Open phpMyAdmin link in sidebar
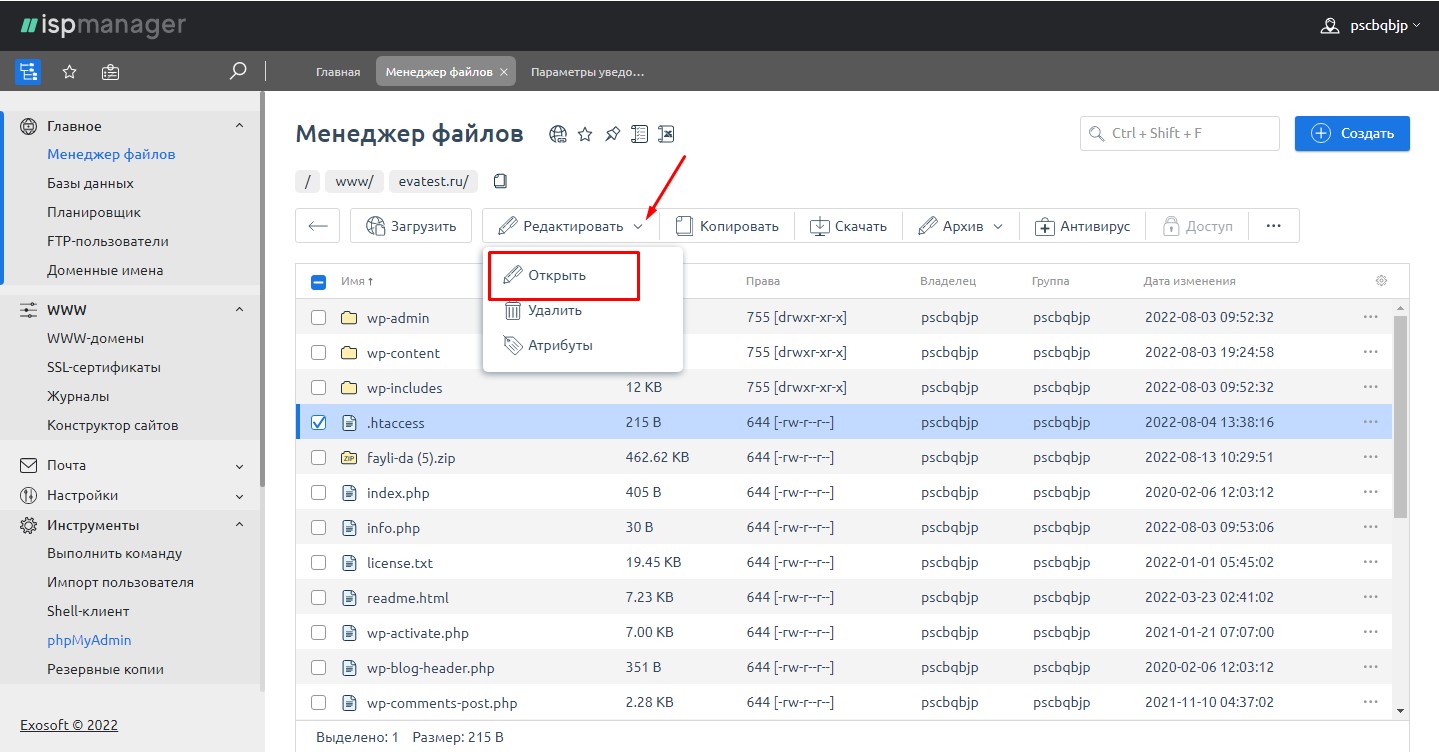The height and width of the screenshot is (752, 1439). (x=89, y=640)
